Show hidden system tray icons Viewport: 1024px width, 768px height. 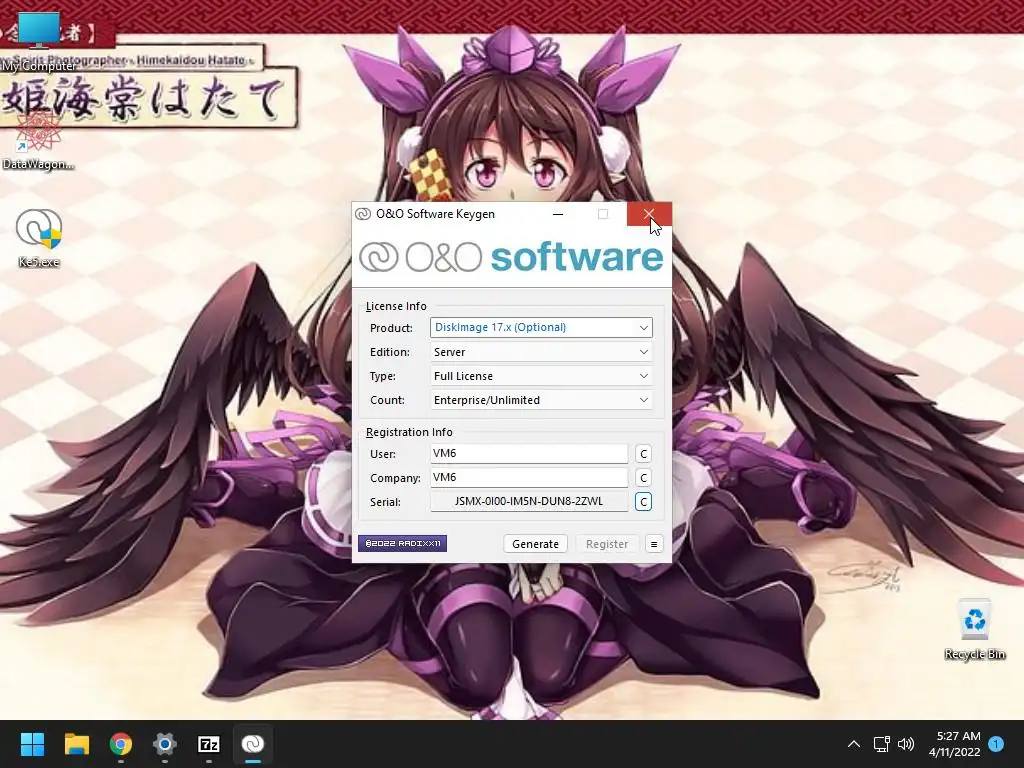pyautogui.click(x=854, y=744)
